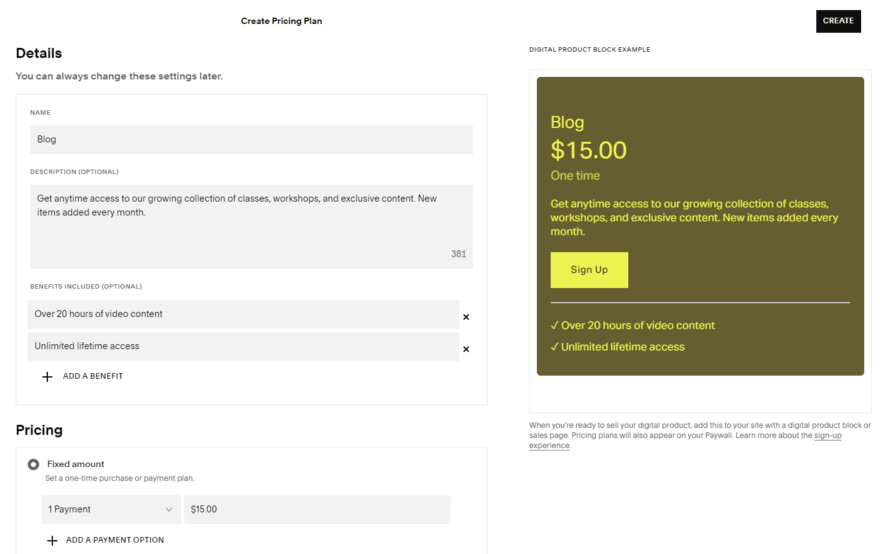Image resolution: width=880 pixels, height=554 pixels.
Task: Remove the 'Over 20 hours of video content' benefit
Action: 466,317
